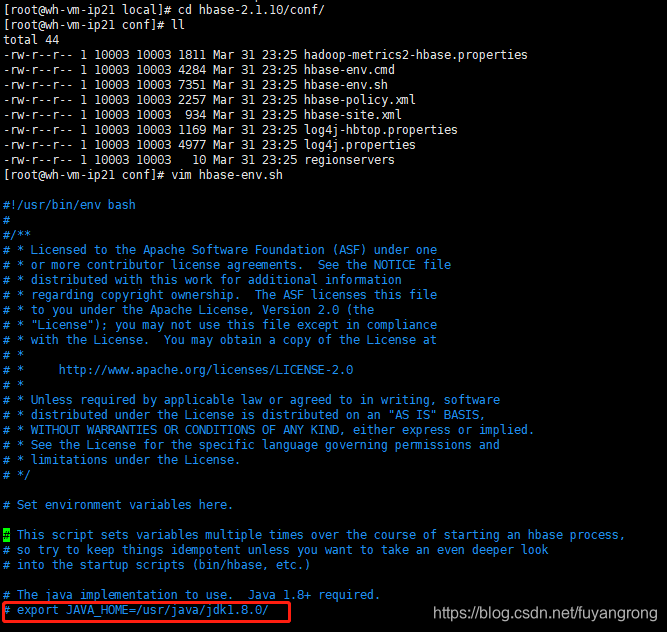Click the apache.org LICENSE-2.0 URL
The height and width of the screenshot is (632, 667).
pos(206,370)
